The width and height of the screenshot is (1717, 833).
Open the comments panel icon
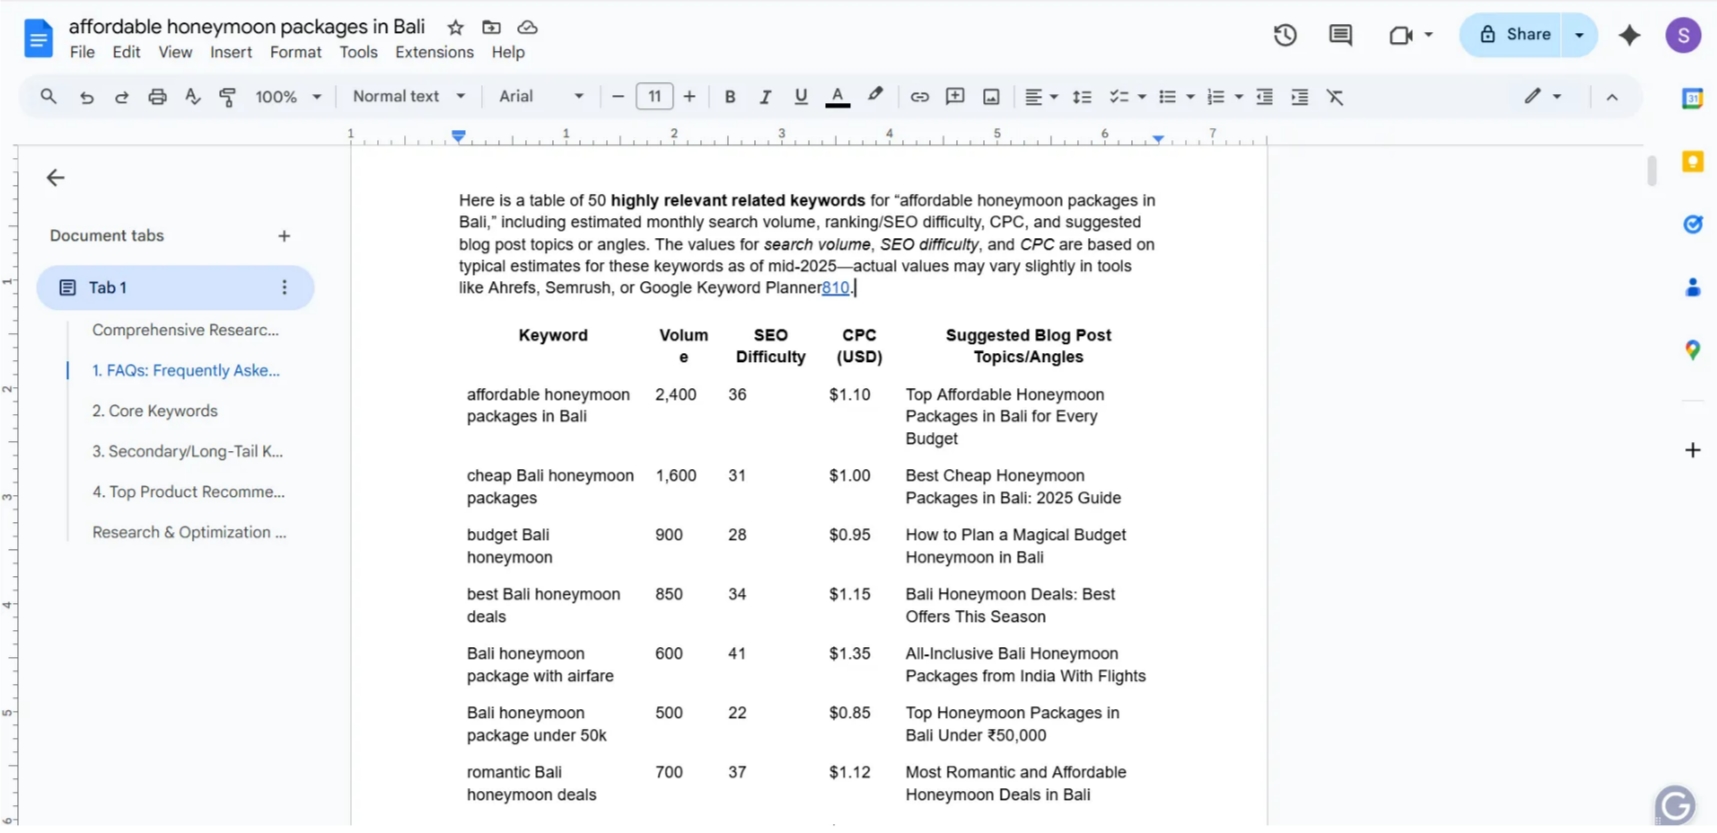pyautogui.click(x=1340, y=35)
